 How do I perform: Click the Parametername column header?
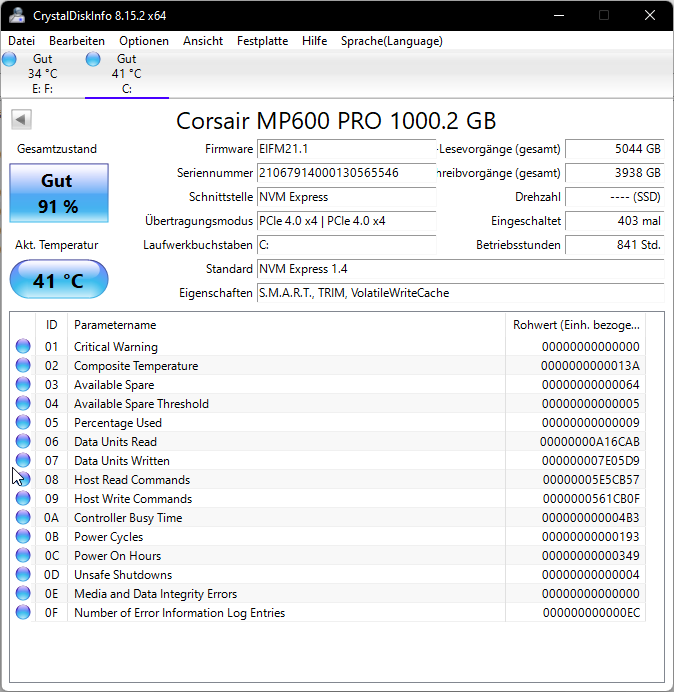click(286, 325)
